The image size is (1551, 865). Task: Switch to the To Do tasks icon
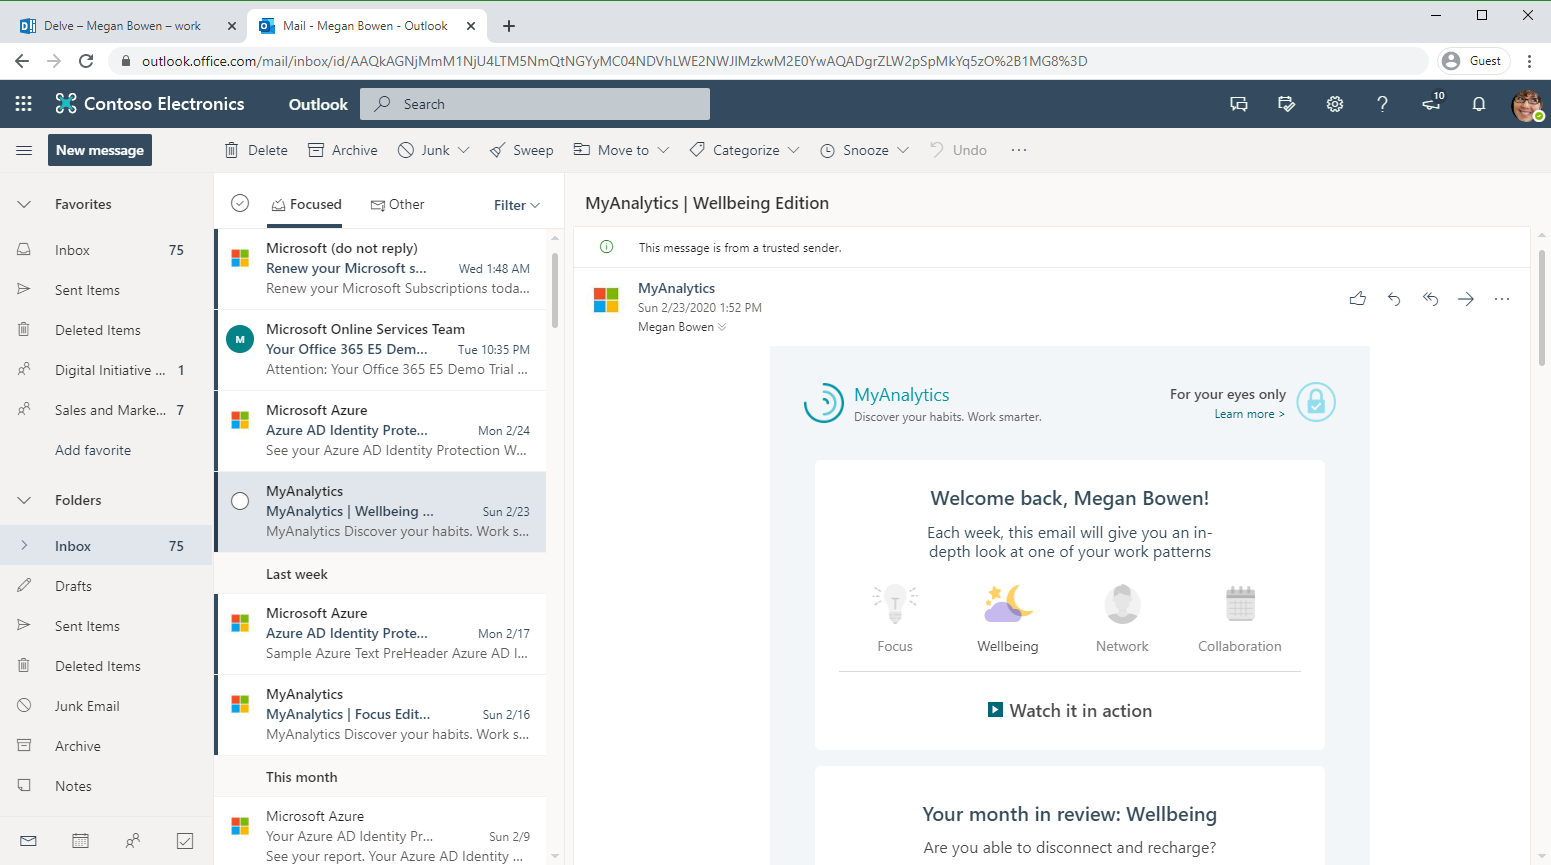[x=185, y=841]
